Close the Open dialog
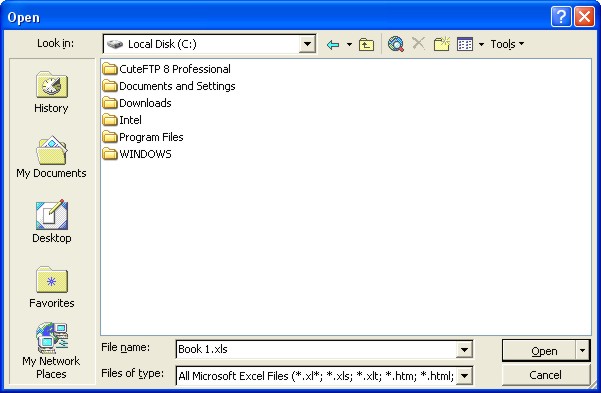 (585, 17)
